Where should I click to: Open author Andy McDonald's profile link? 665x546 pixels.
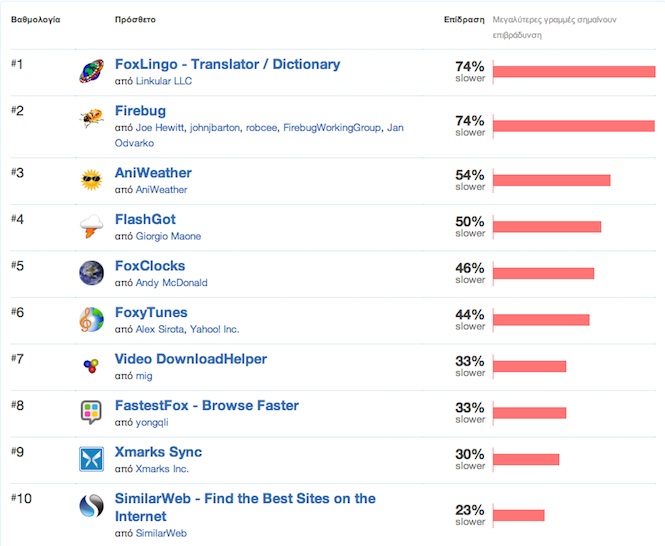(x=171, y=282)
